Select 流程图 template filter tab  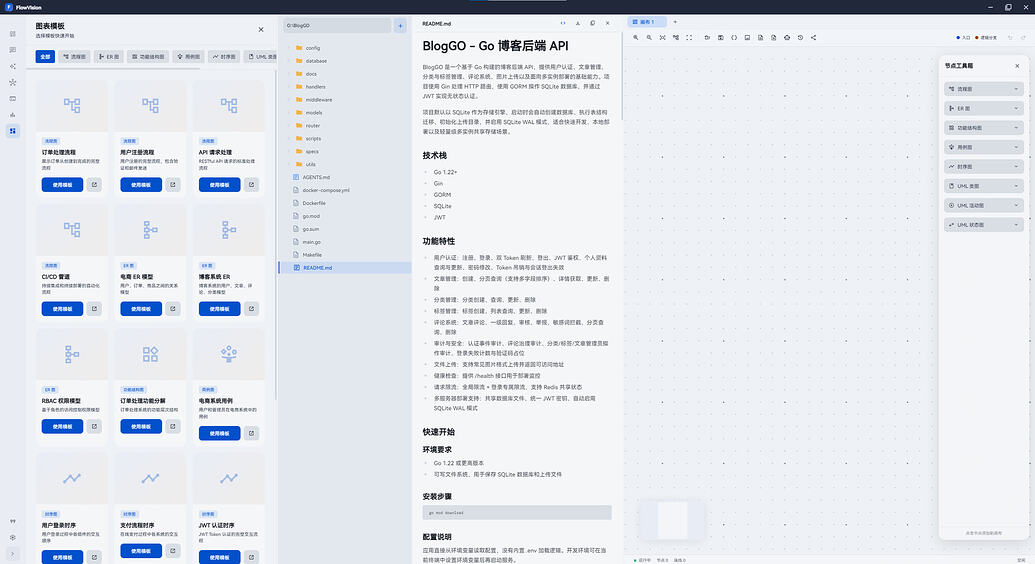coord(74,57)
